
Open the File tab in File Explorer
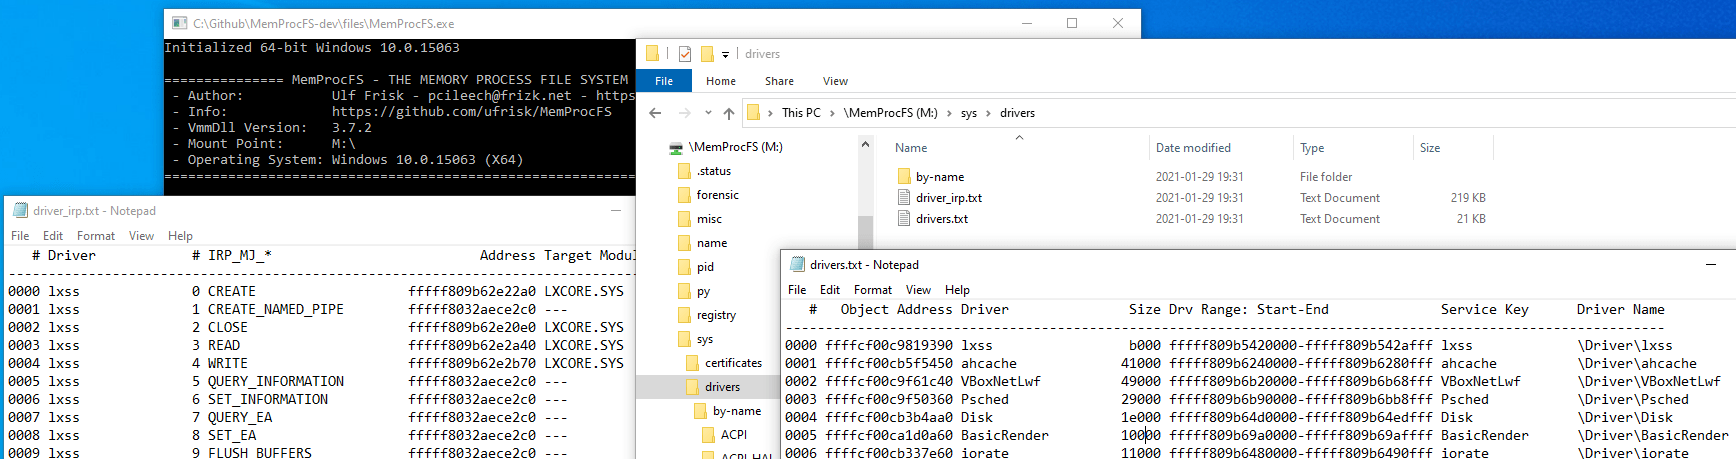click(664, 81)
